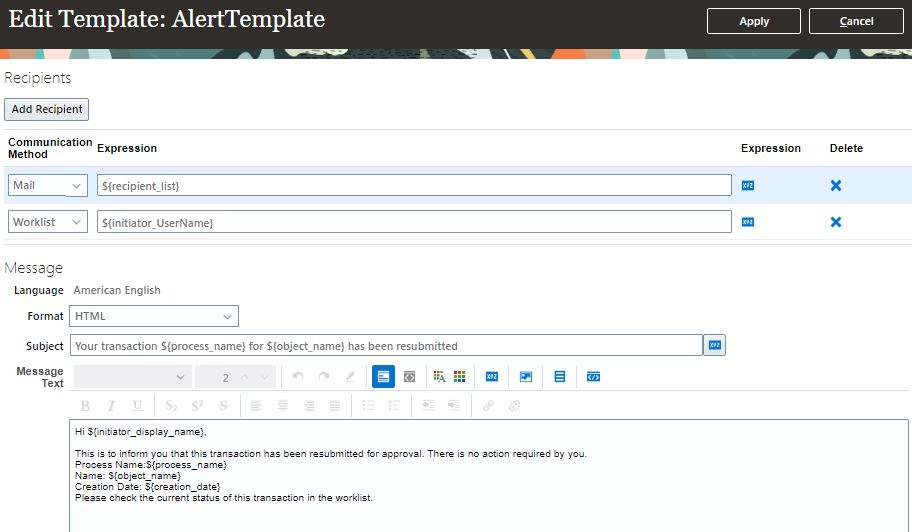Delete the Mail recipient row

836,186
